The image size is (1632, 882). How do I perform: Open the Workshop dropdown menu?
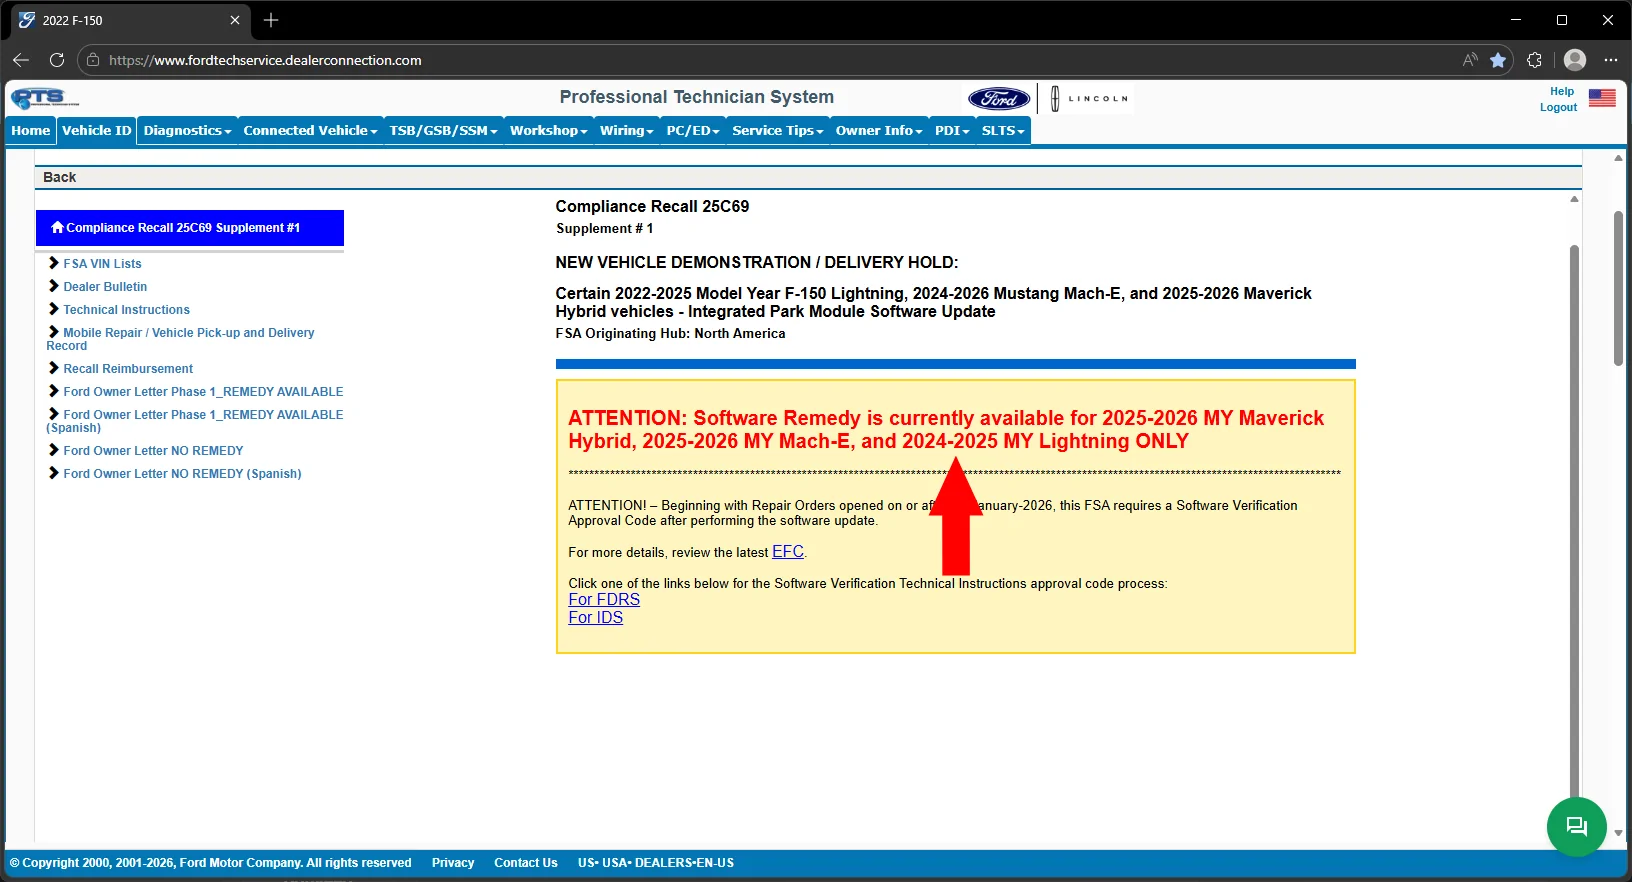pyautogui.click(x=548, y=131)
